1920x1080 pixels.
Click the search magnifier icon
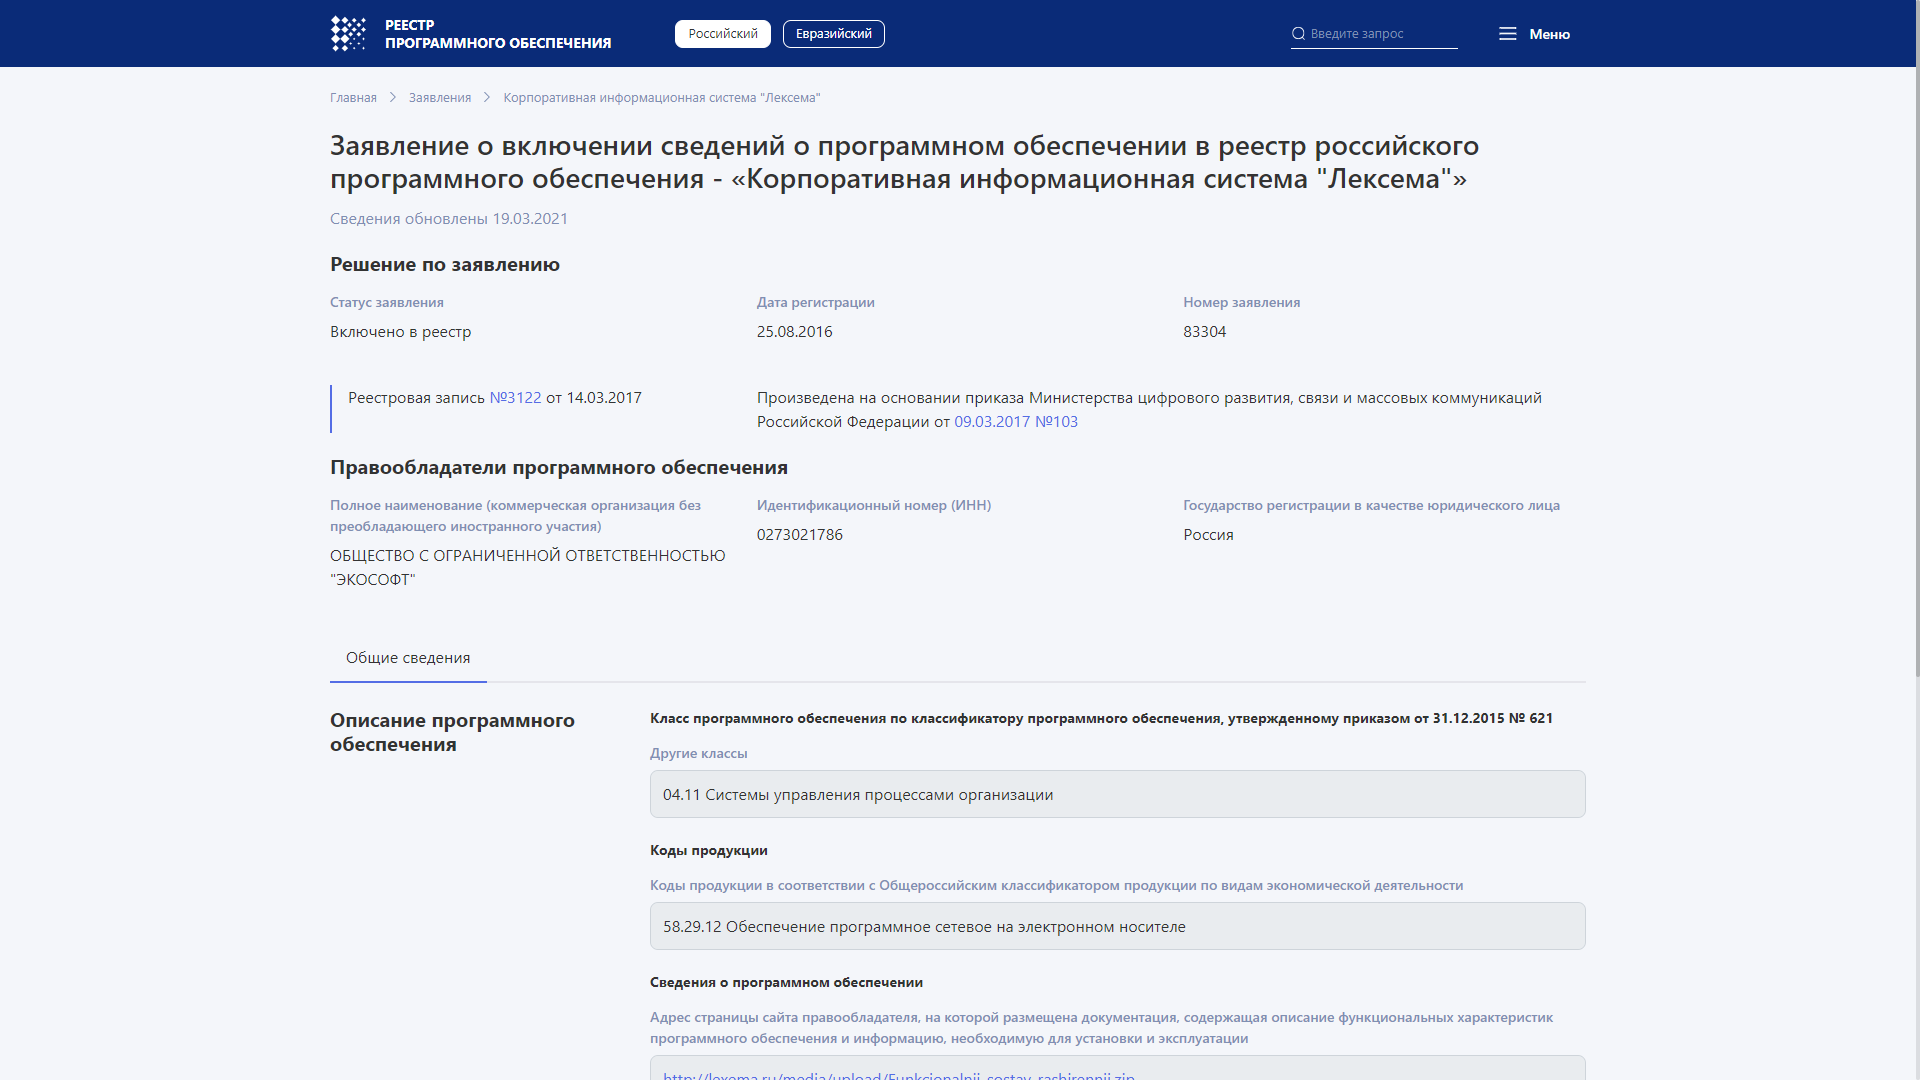(1298, 34)
